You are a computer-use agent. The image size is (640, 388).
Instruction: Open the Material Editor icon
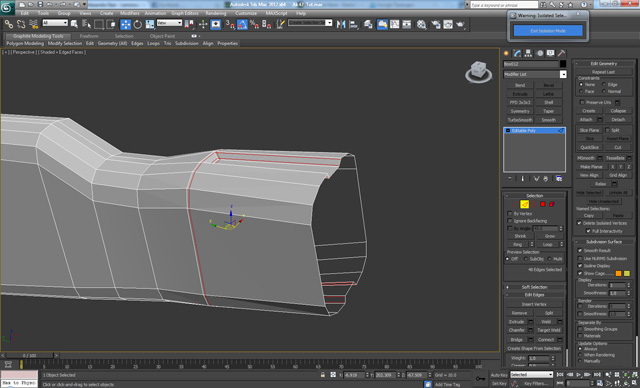(421, 24)
